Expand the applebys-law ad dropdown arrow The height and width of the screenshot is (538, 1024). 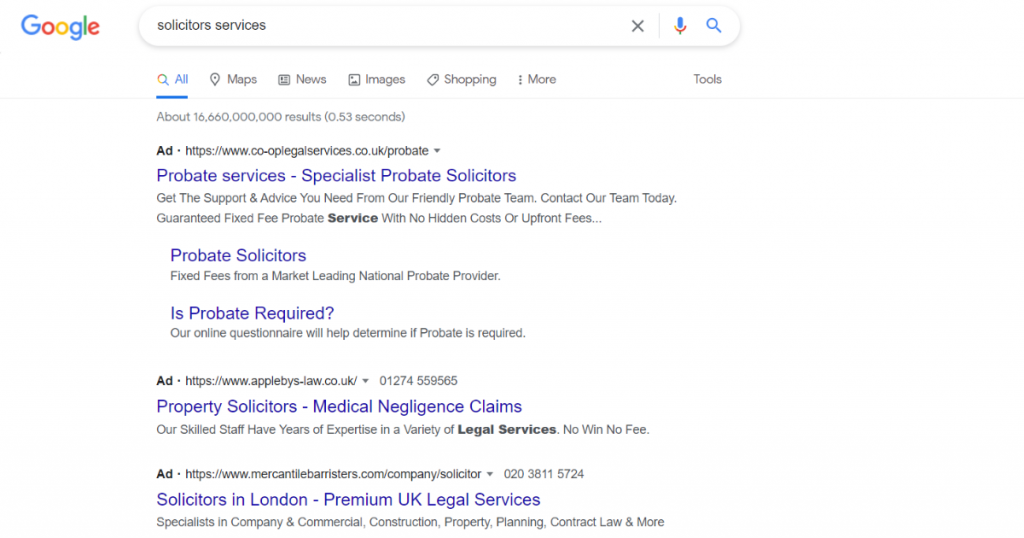pos(366,381)
